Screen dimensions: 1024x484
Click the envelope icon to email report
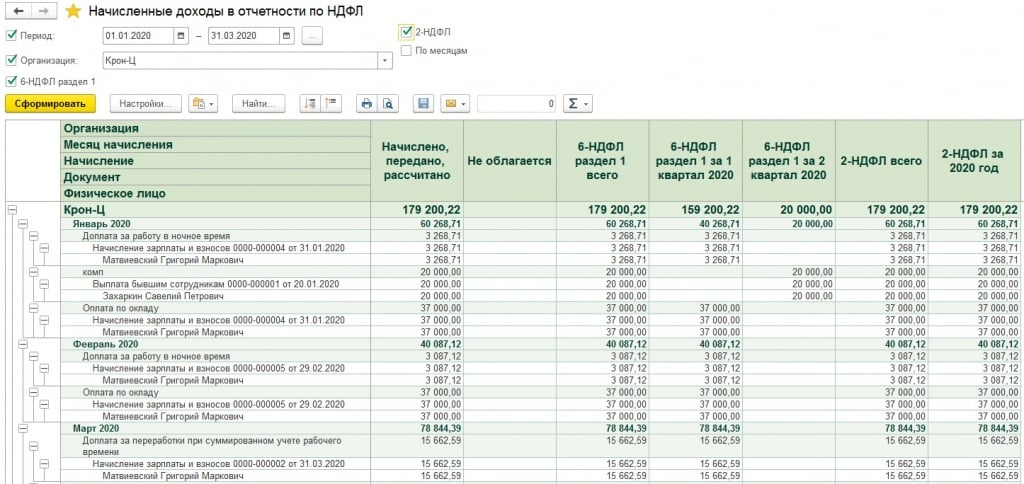click(x=451, y=103)
